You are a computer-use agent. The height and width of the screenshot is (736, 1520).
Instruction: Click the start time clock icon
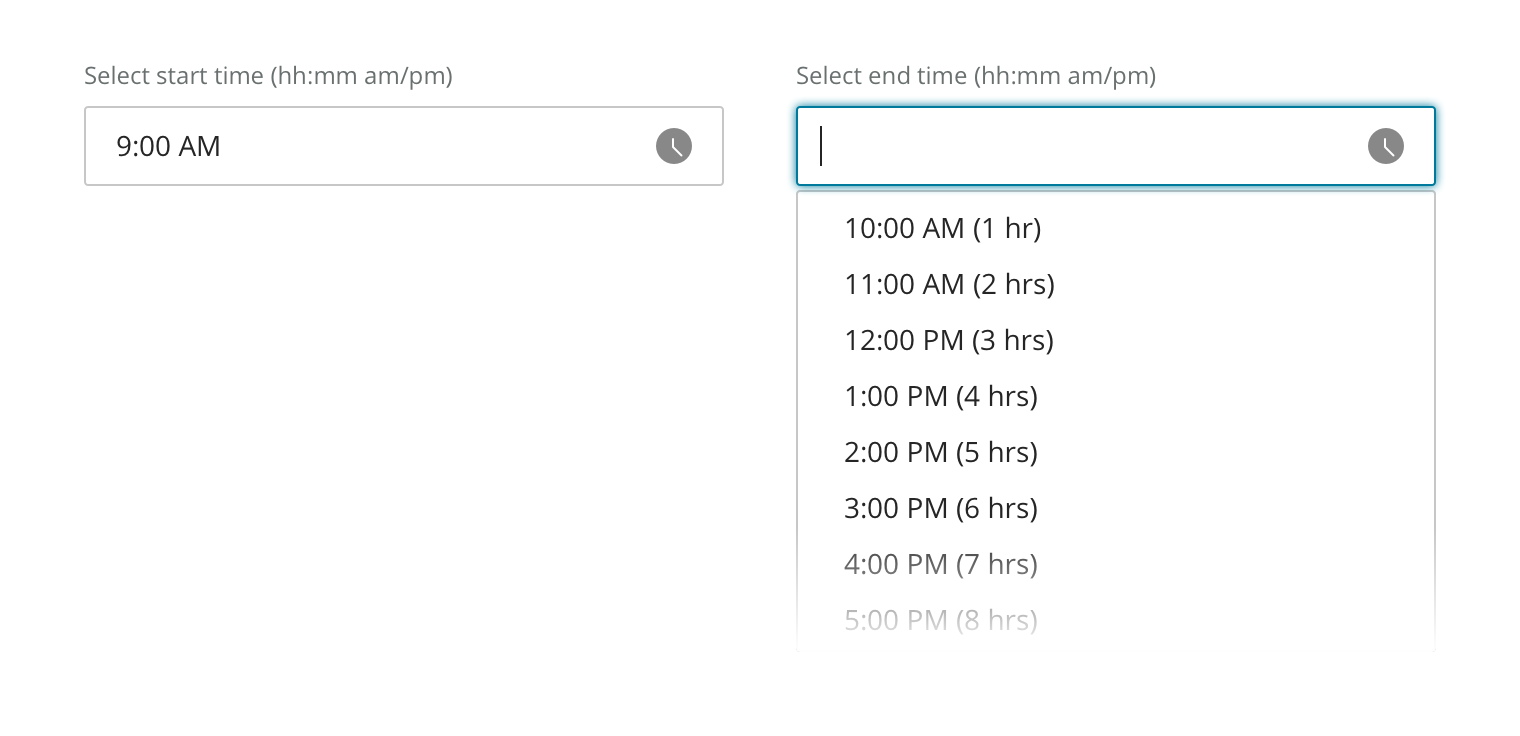(673, 146)
